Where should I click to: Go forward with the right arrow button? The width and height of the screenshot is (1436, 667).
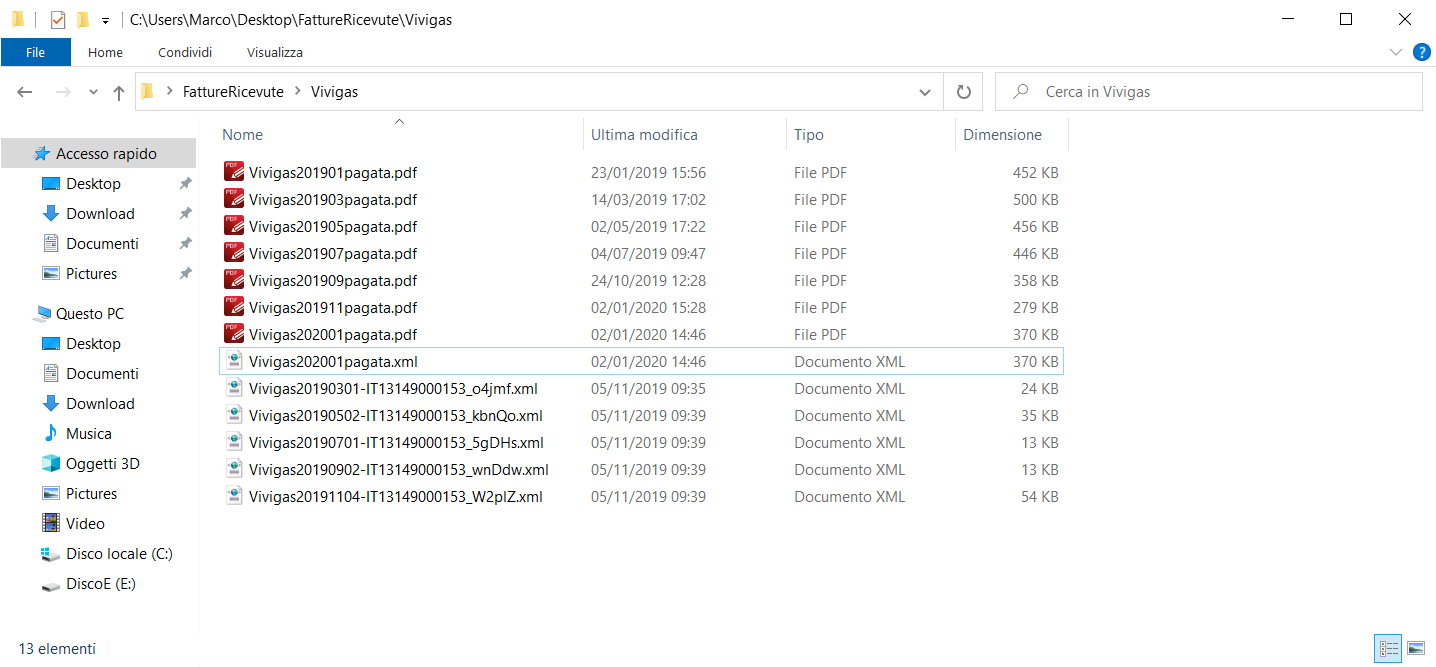(x=62, y=92)
